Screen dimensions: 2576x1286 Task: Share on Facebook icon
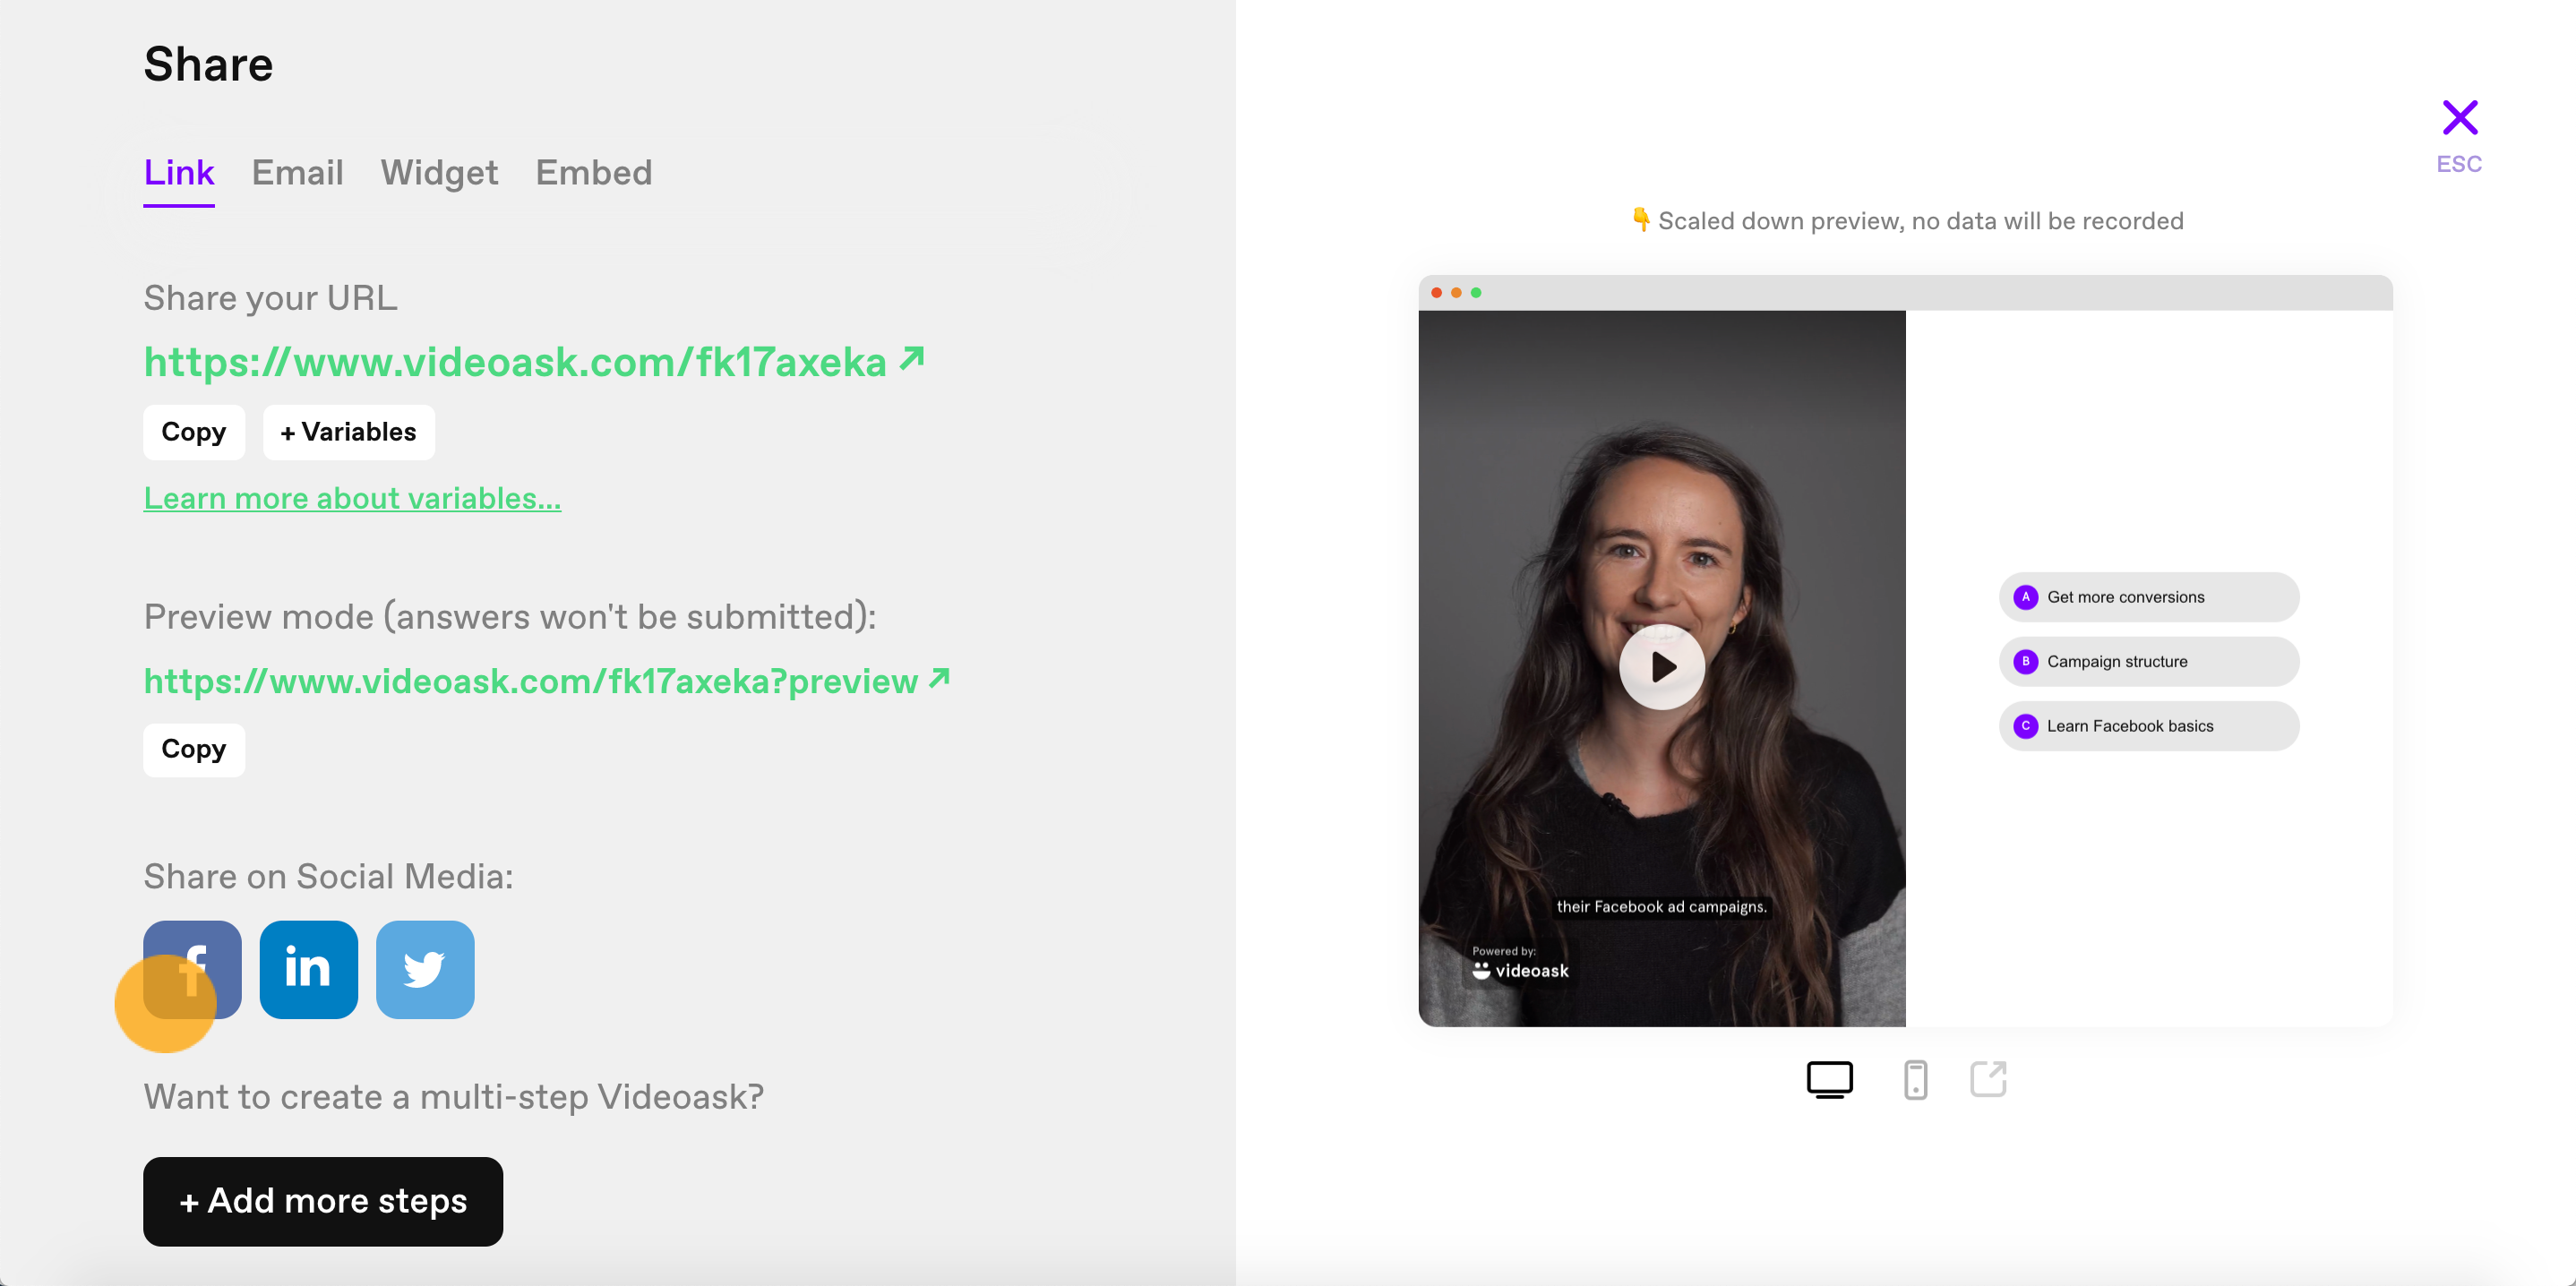click(x=192, y=969)
